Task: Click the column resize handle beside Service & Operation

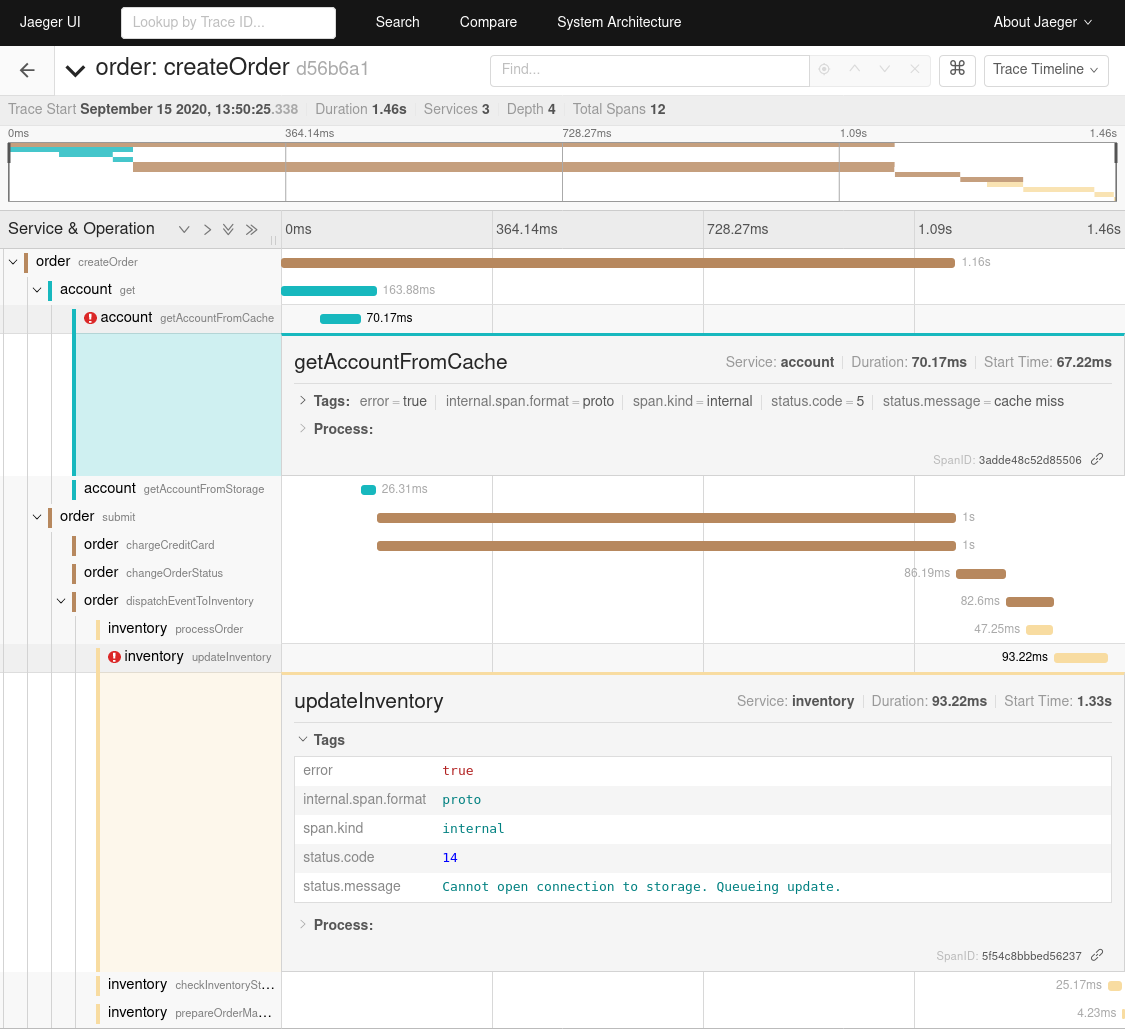Action: 273,240
